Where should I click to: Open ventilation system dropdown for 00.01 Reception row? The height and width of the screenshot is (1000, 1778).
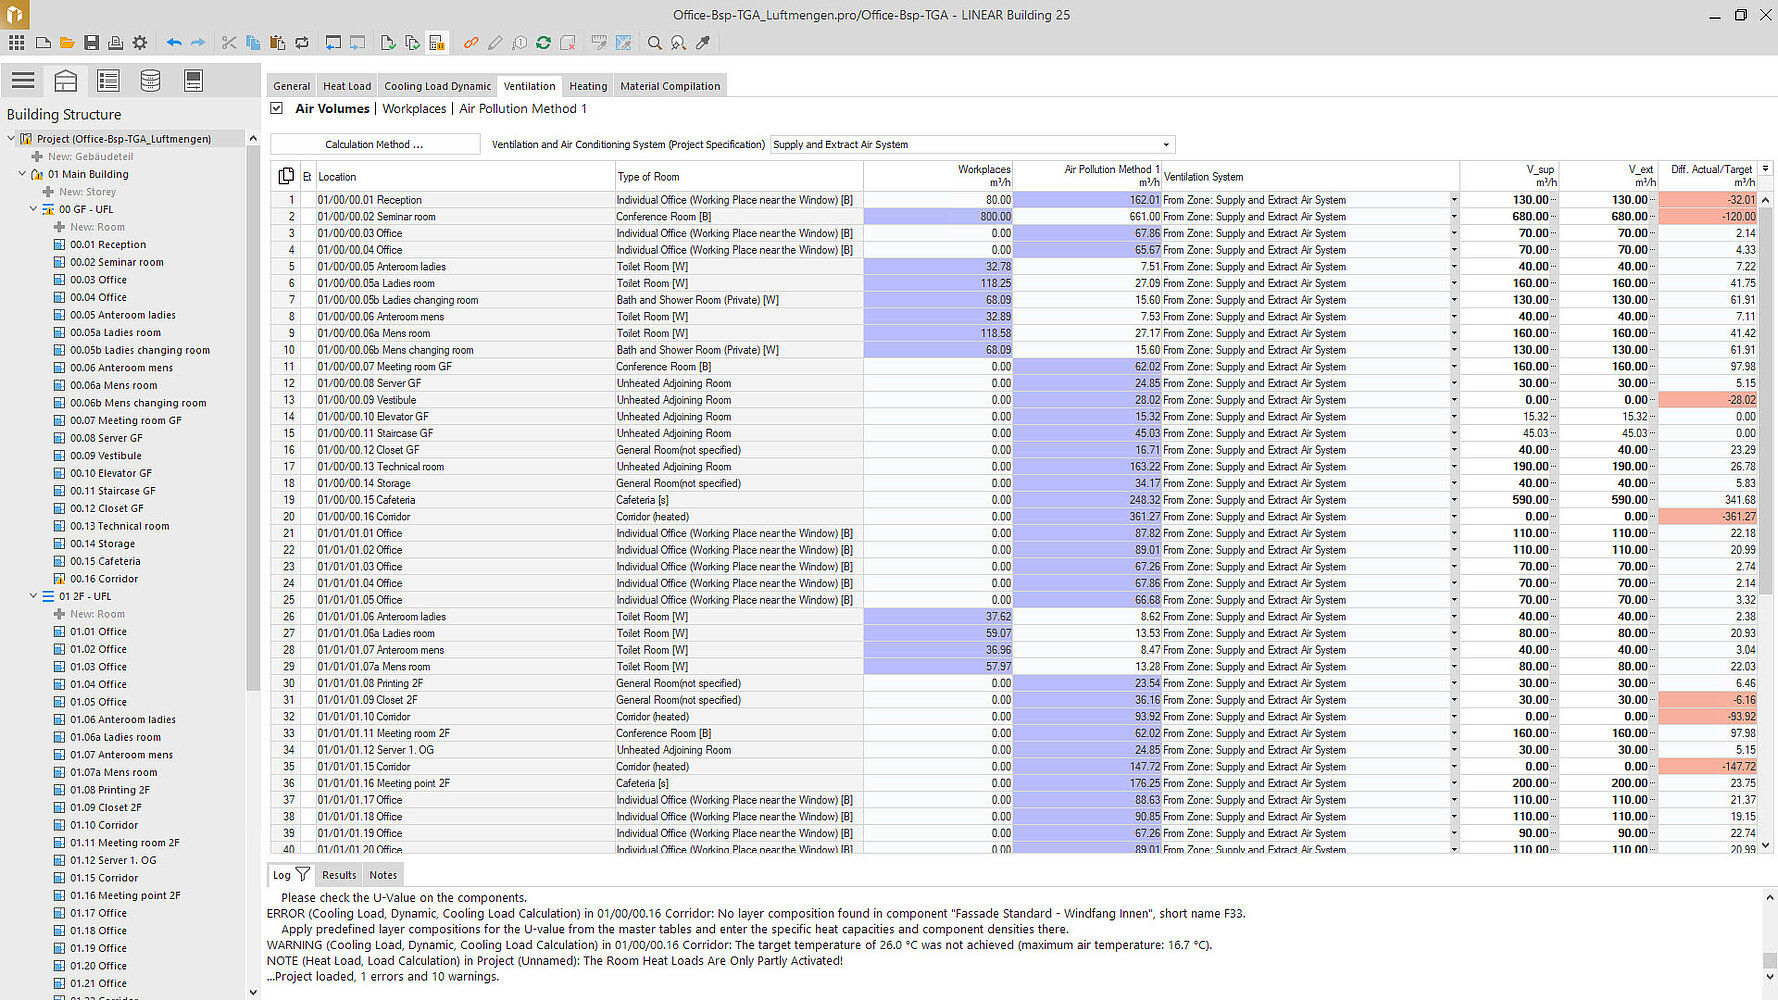(x=1454, y=200)
